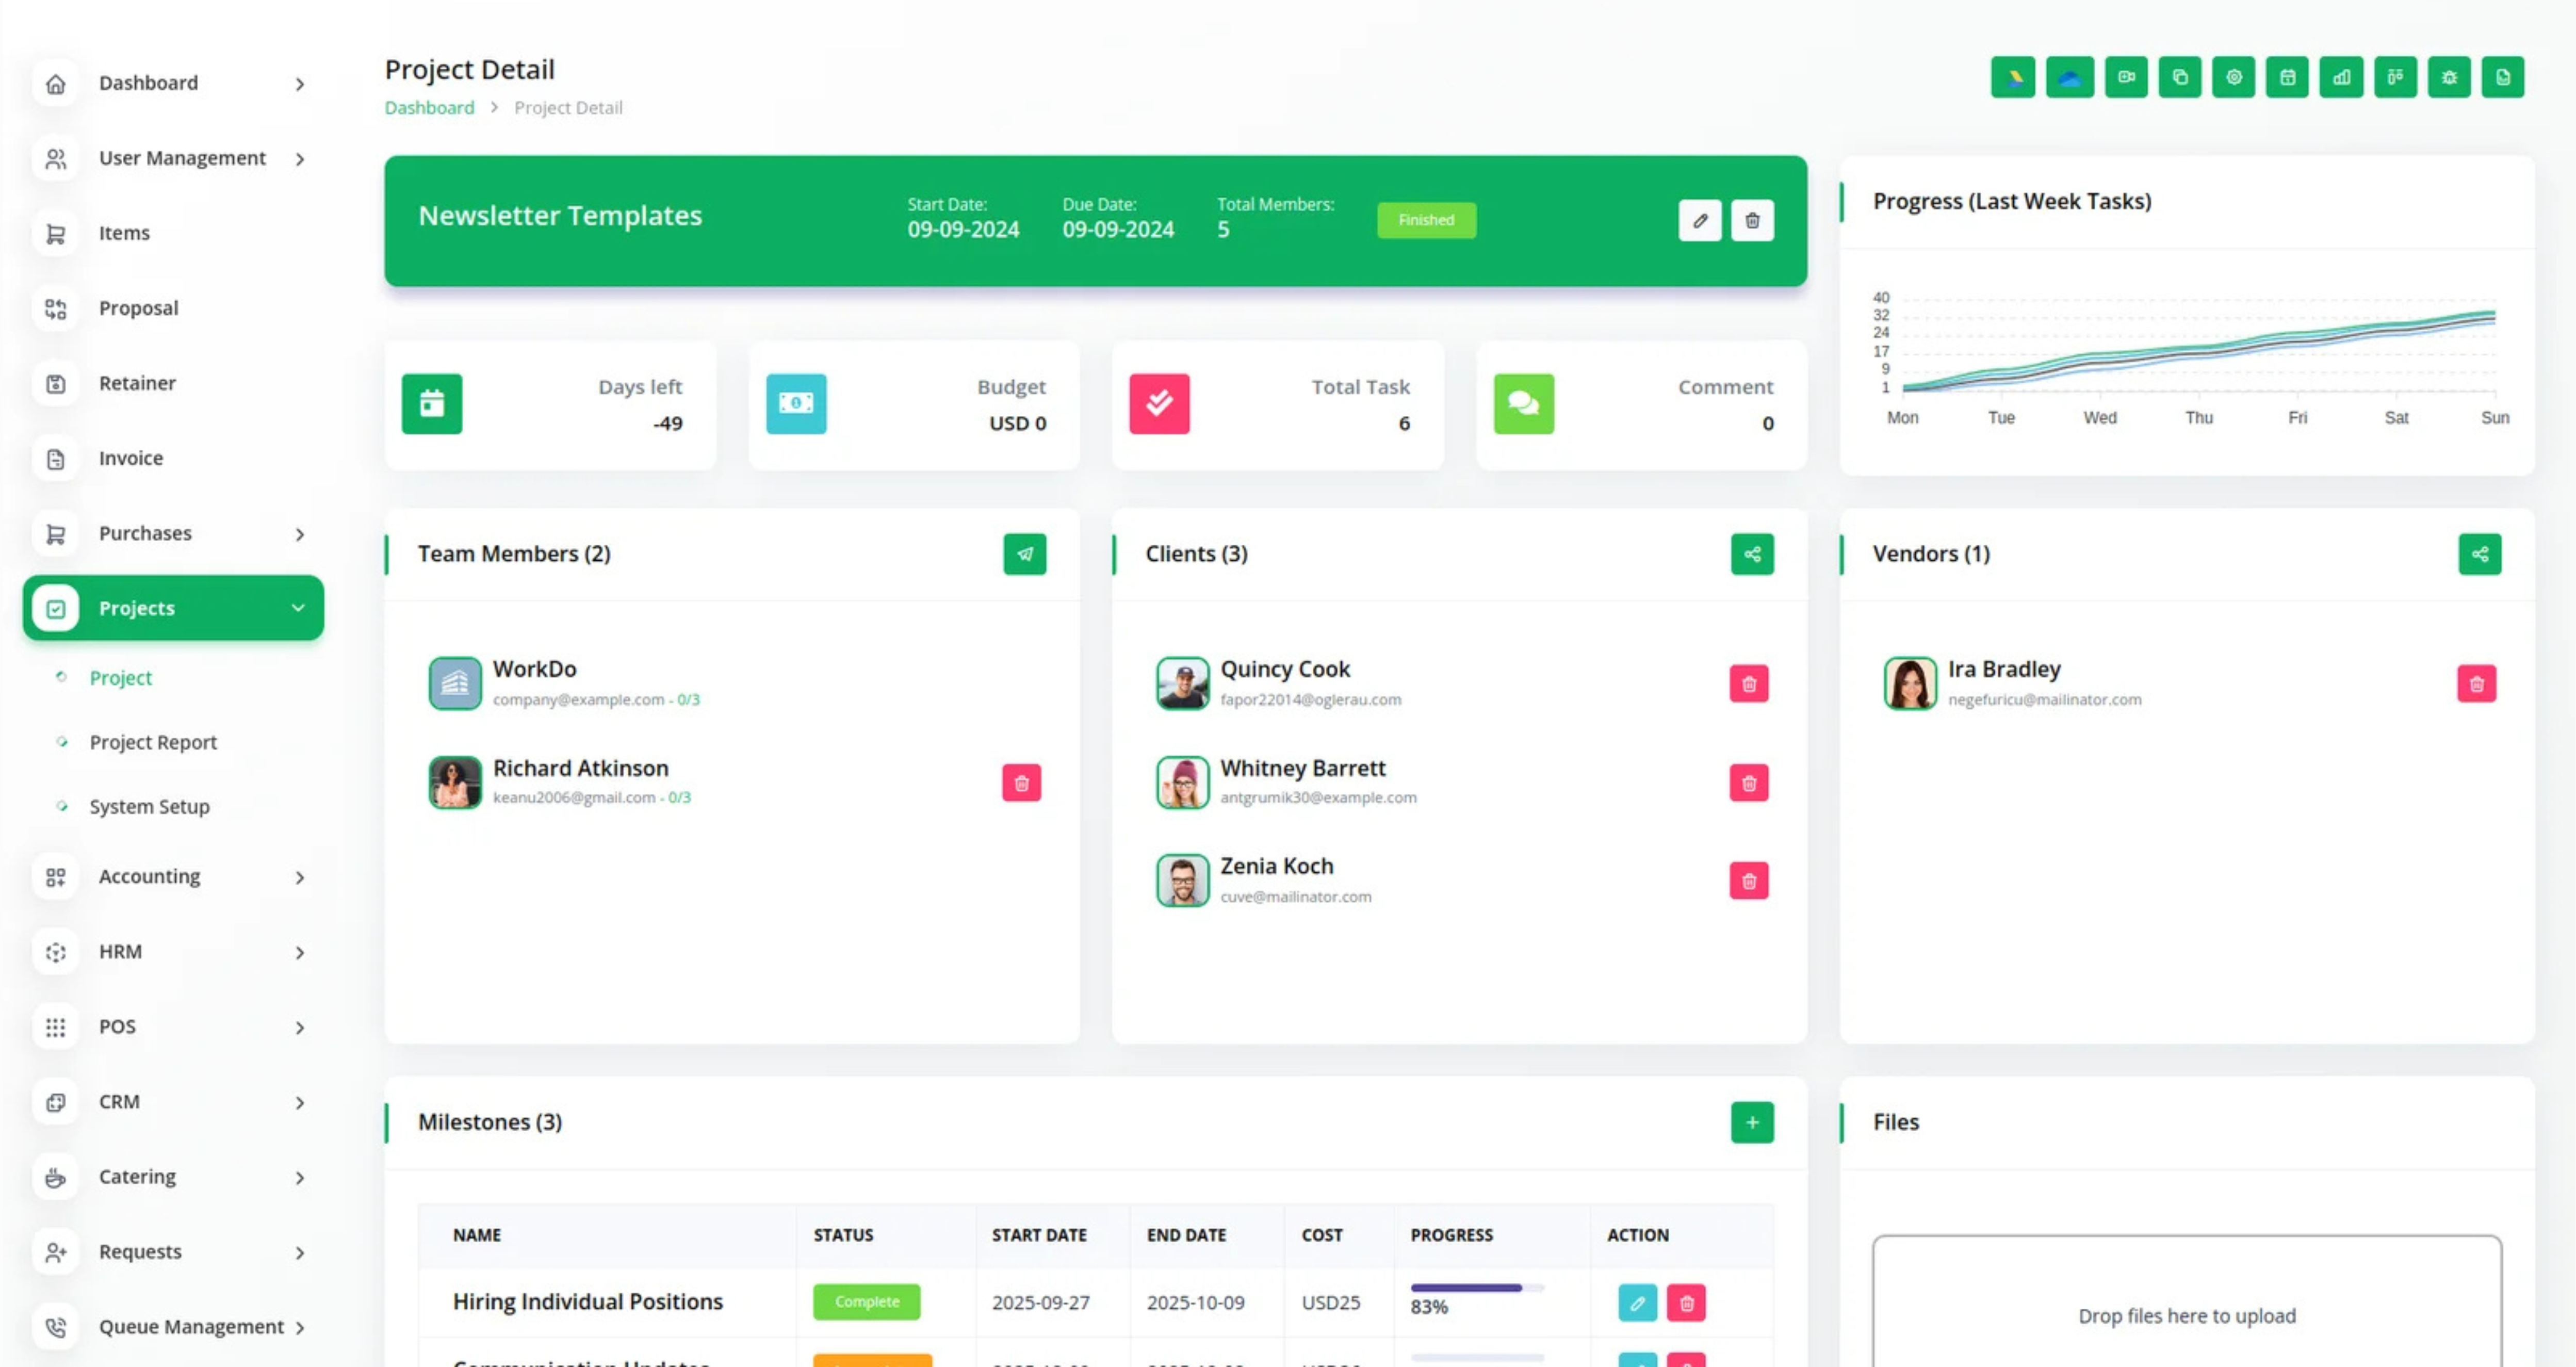Open Project Report submenu item
2576x1367 pixels.
tap(153, 742)
